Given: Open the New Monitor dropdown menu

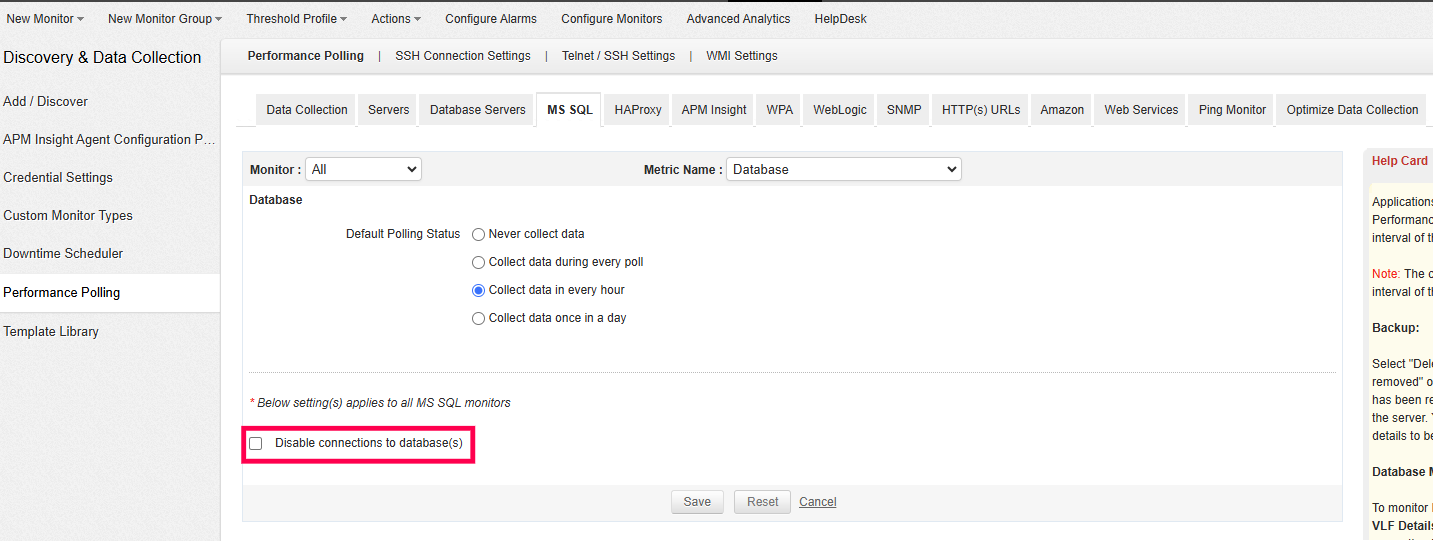Looking at the screenshot, I should [45, 19].
